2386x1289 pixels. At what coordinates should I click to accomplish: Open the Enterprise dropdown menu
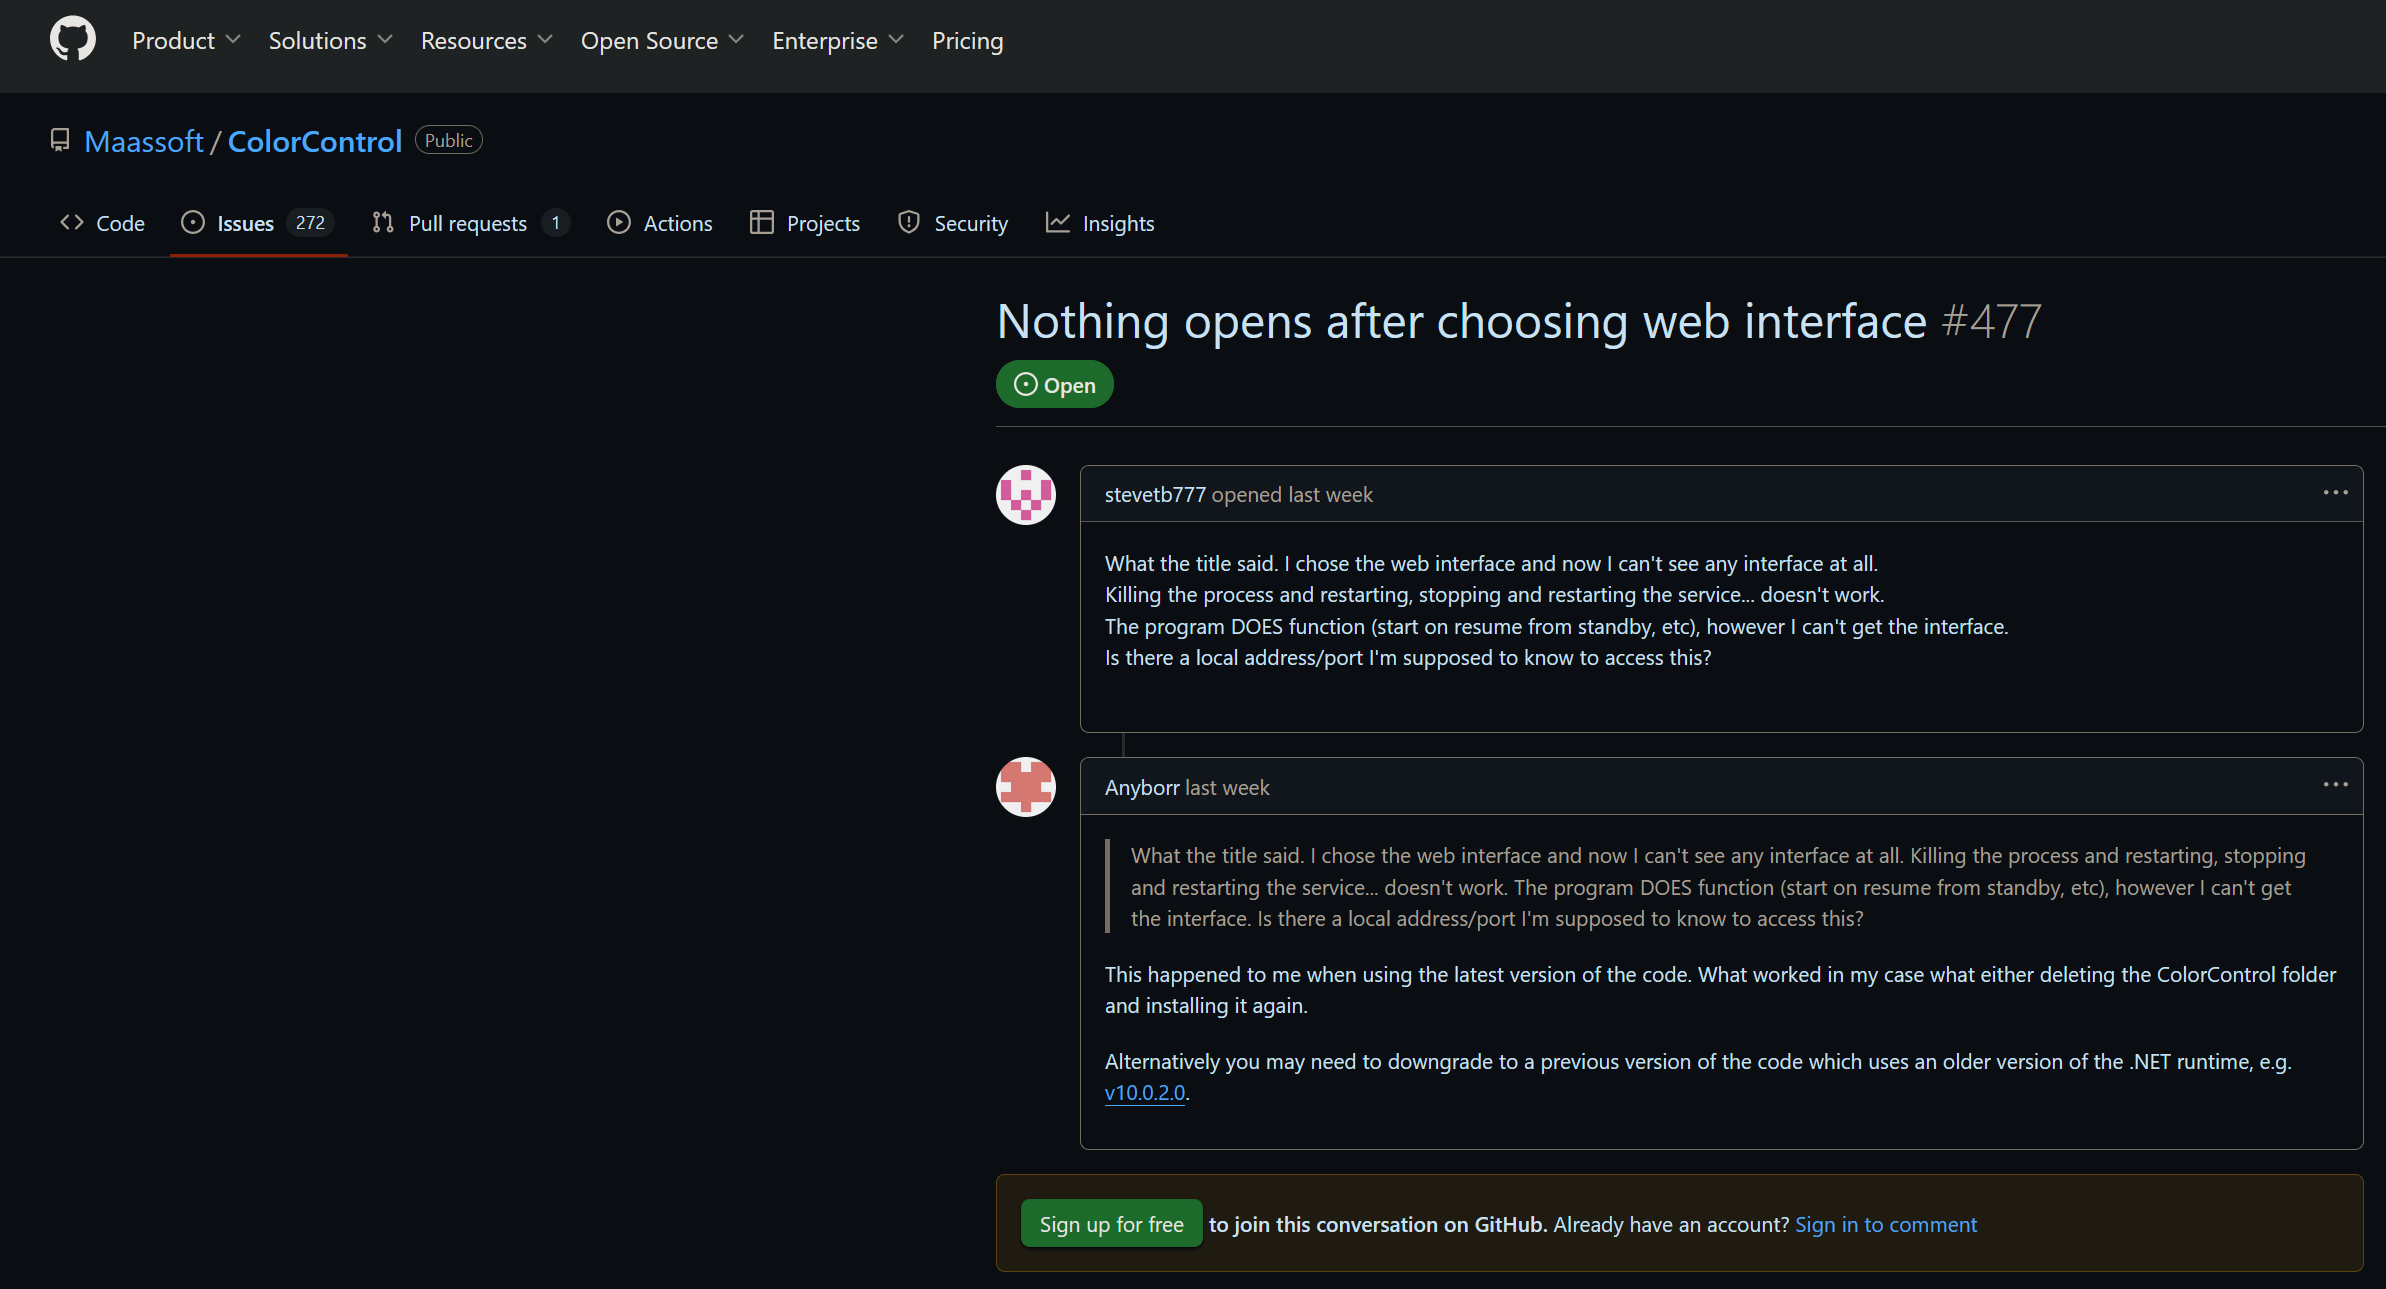click(x=837, y=41)
